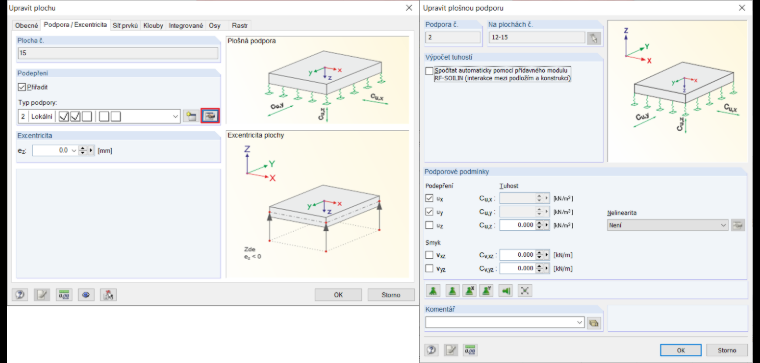760x363 pixels.
Task: Click the Cv,yz stiffness value field
Action: point(517,268)
